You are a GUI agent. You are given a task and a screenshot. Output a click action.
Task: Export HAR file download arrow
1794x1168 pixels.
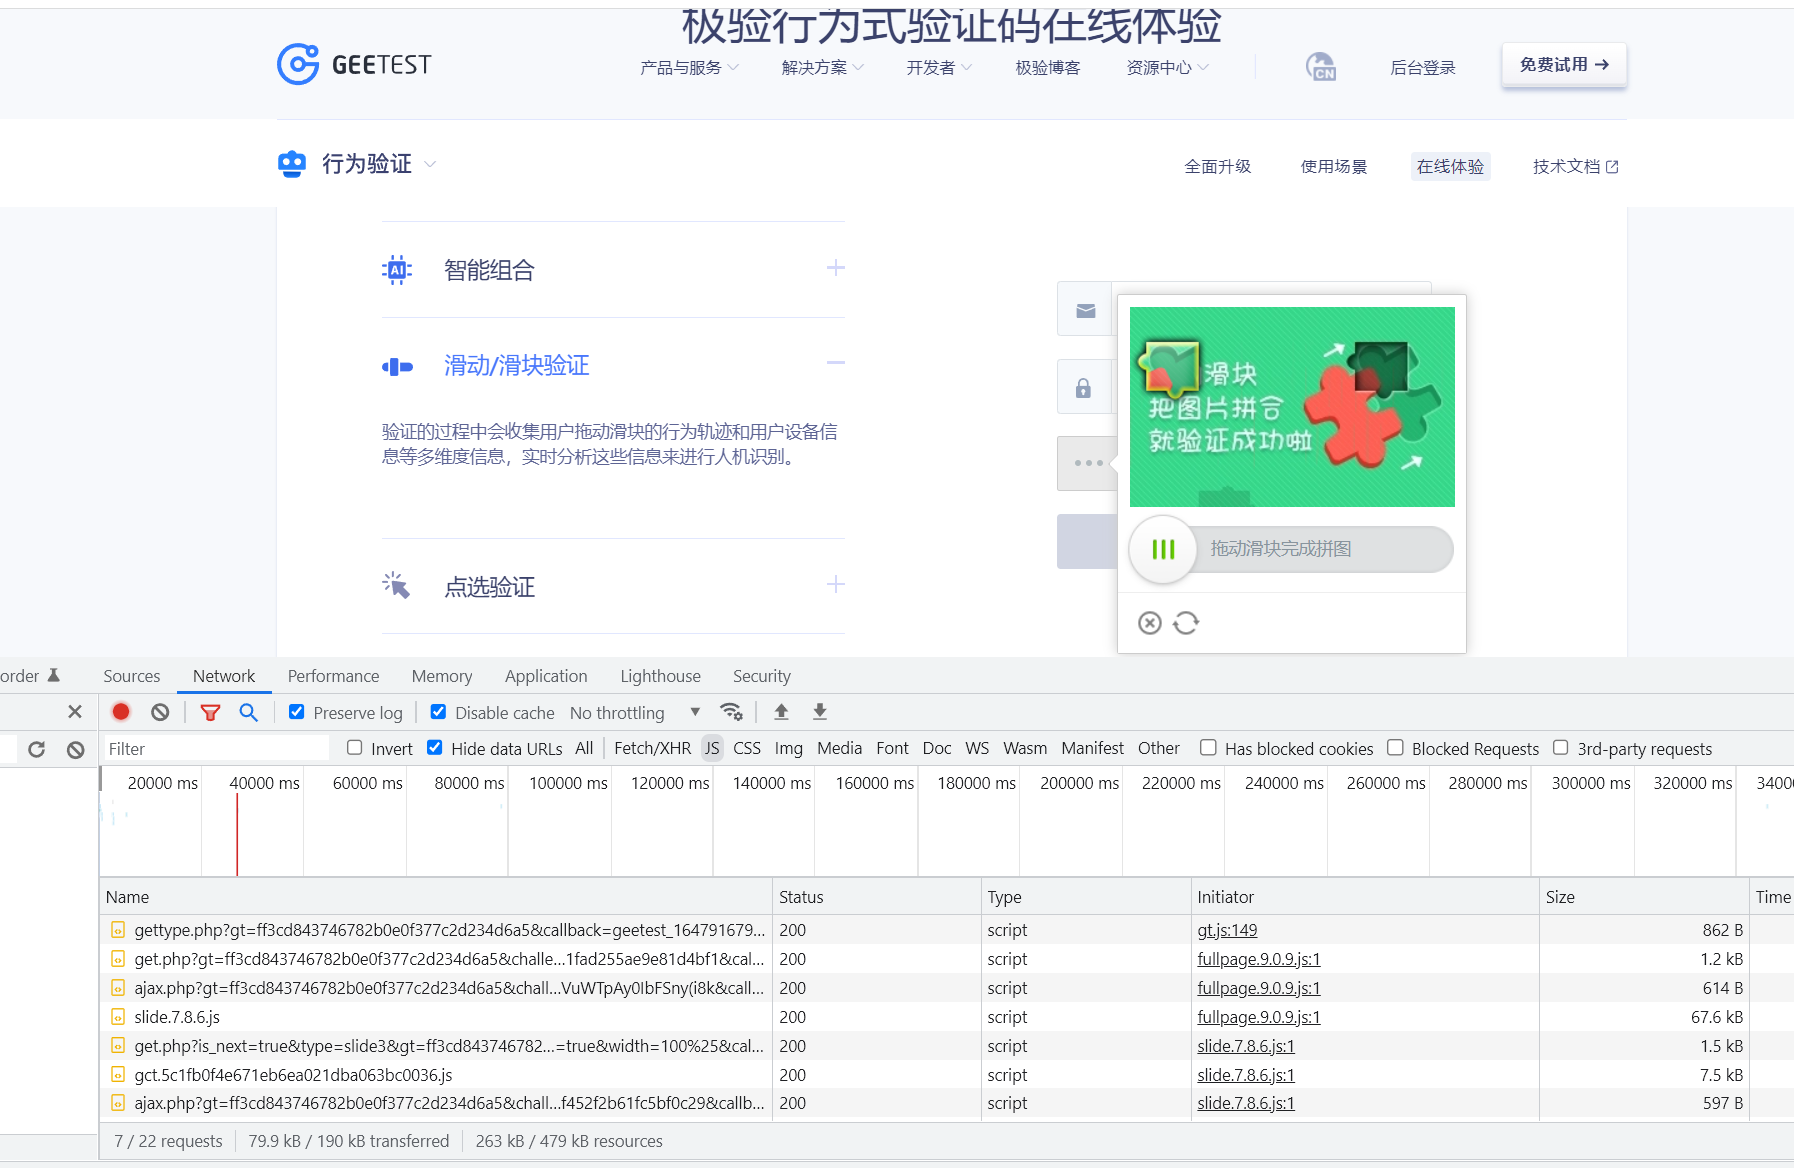point(820,712)
